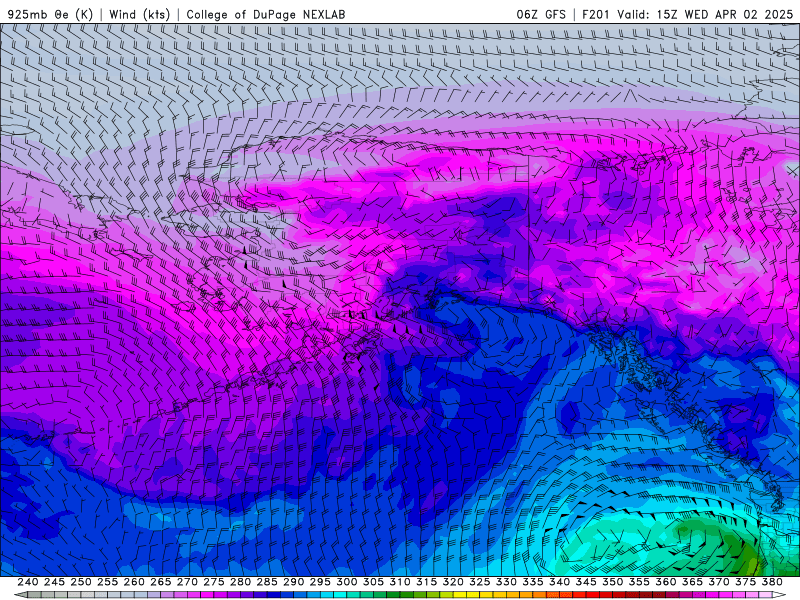Click the 335 color scale label

[x=533, y=582]
